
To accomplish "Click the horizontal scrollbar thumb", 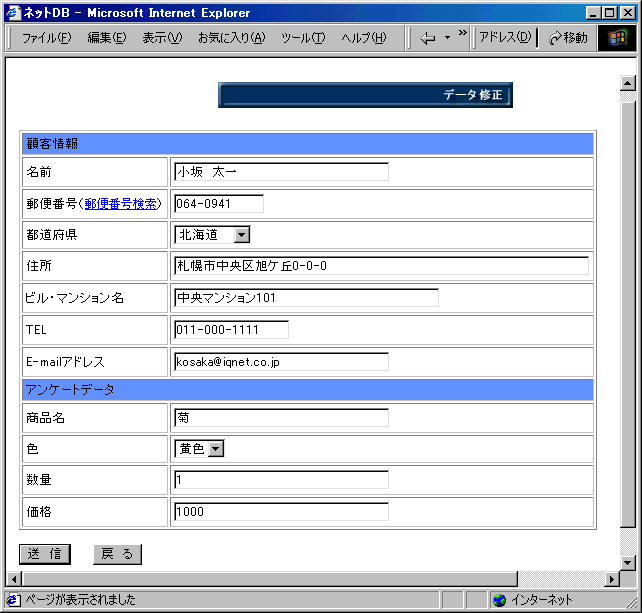I will pos(270,579).
